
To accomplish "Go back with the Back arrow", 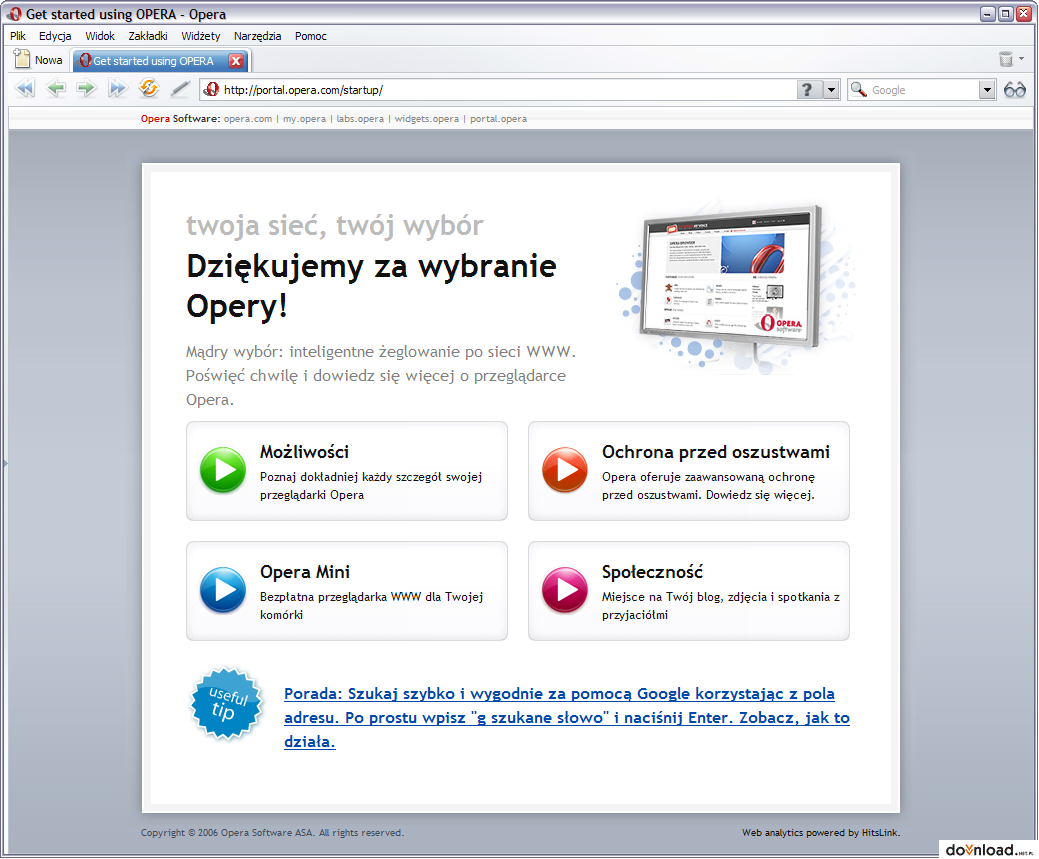I will click(x=56, y=88).
